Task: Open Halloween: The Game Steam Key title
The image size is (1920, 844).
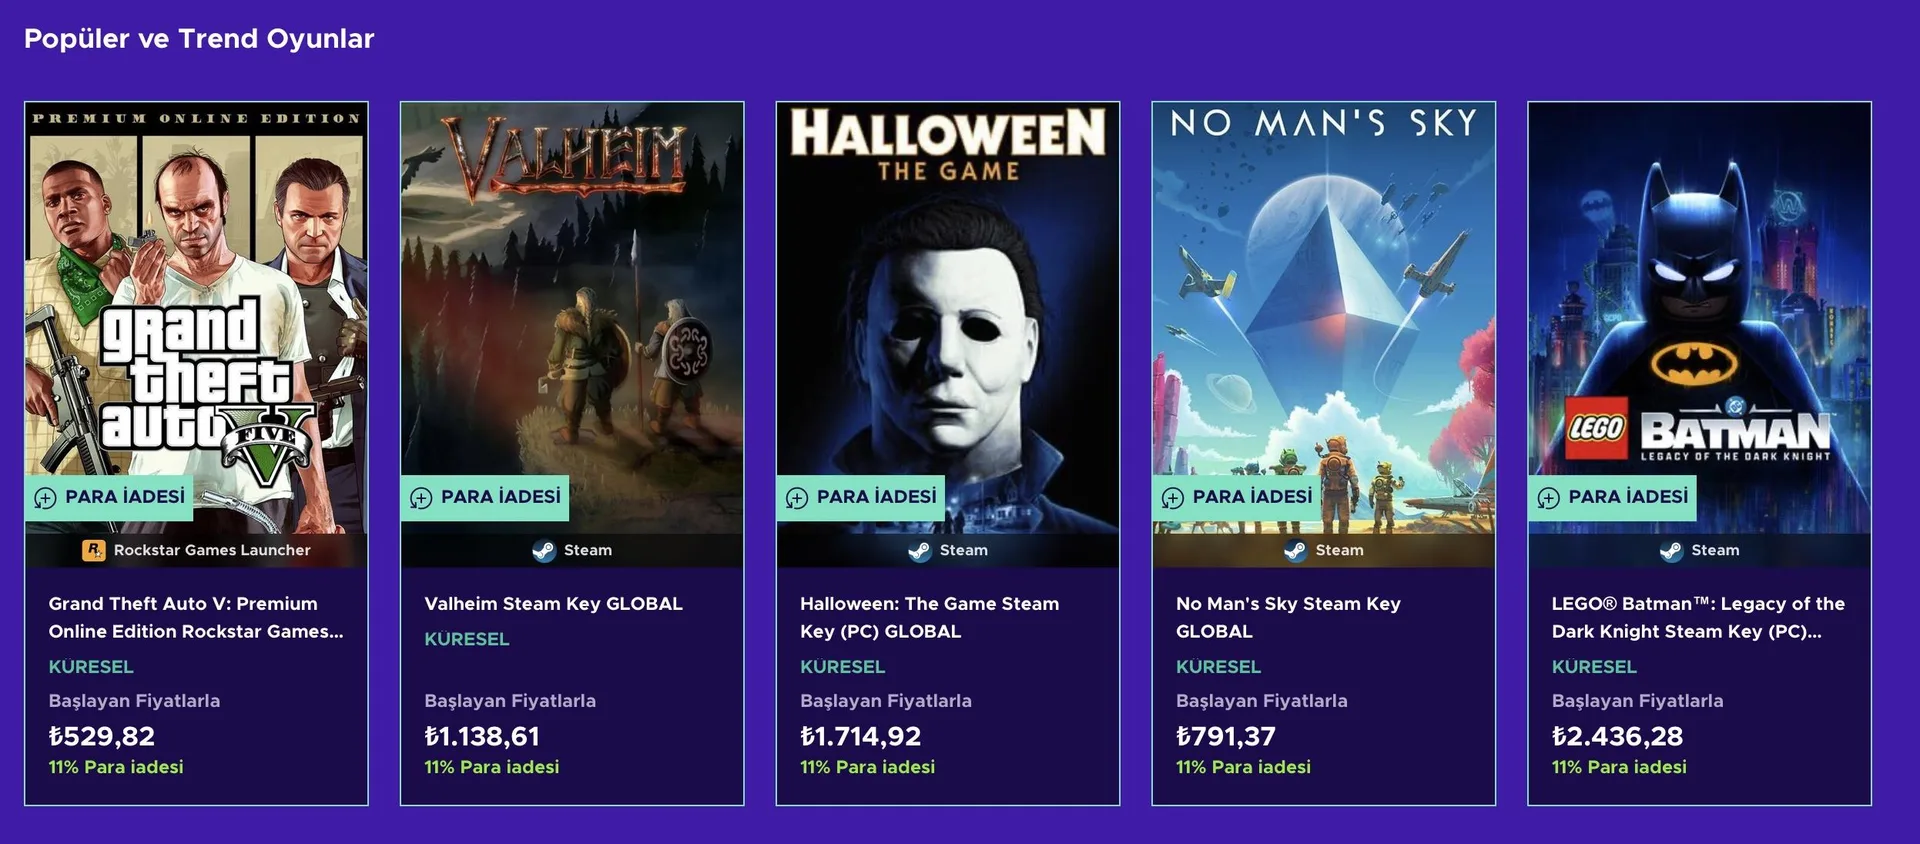Action: (929, 618)
